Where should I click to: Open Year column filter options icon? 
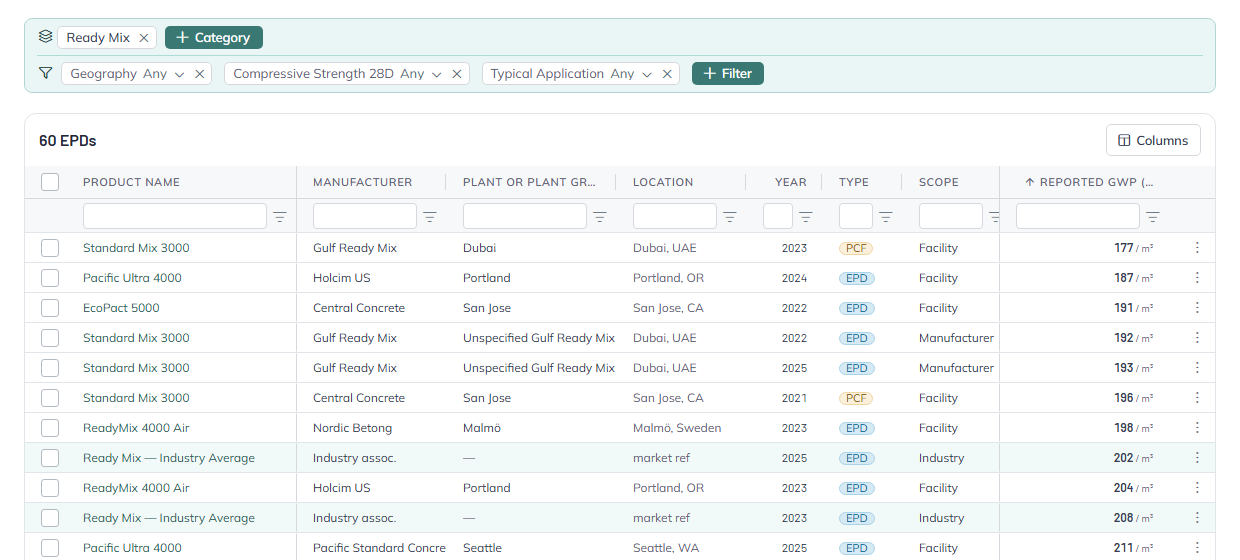point(806,217)
